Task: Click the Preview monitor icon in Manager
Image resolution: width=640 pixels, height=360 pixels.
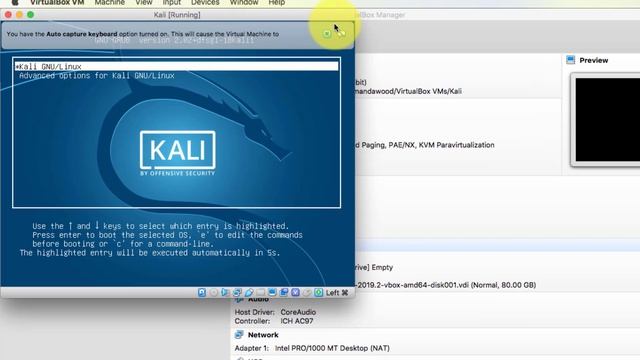Action: pos(571,60)
